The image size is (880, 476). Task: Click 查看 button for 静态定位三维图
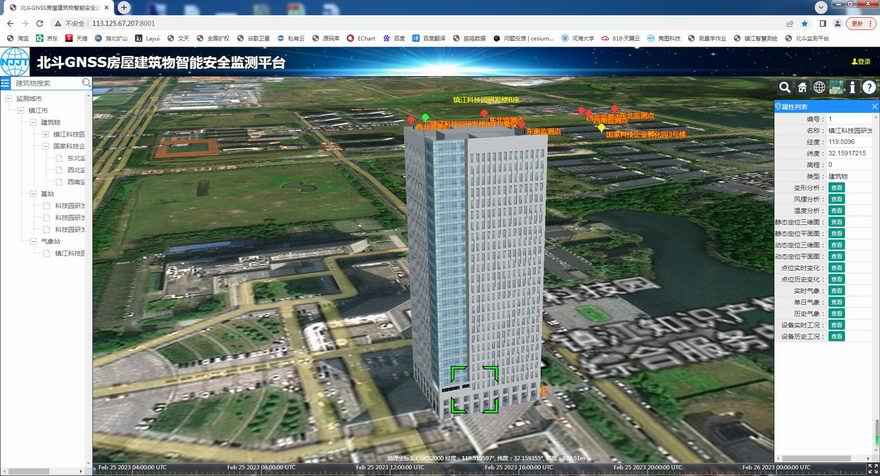coord(836,222)
